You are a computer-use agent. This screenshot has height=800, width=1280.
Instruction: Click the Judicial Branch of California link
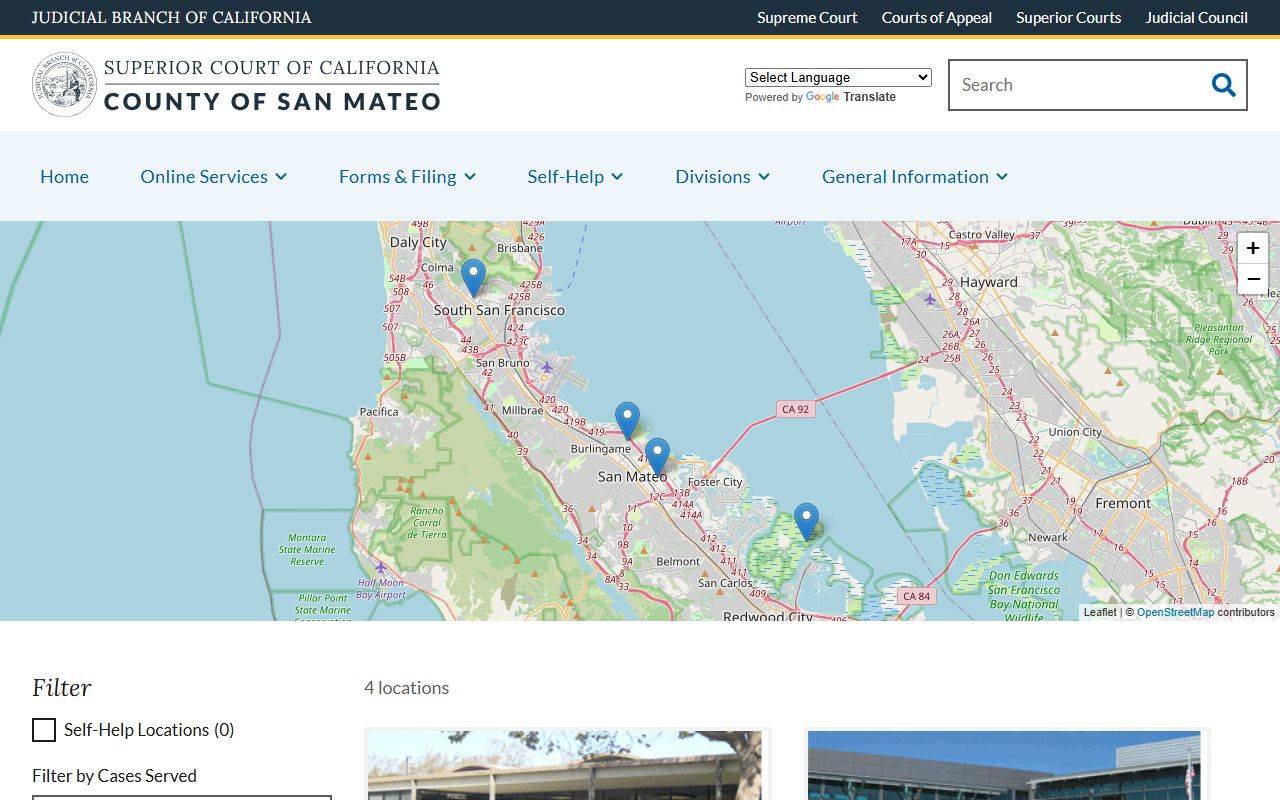[171, 17]
